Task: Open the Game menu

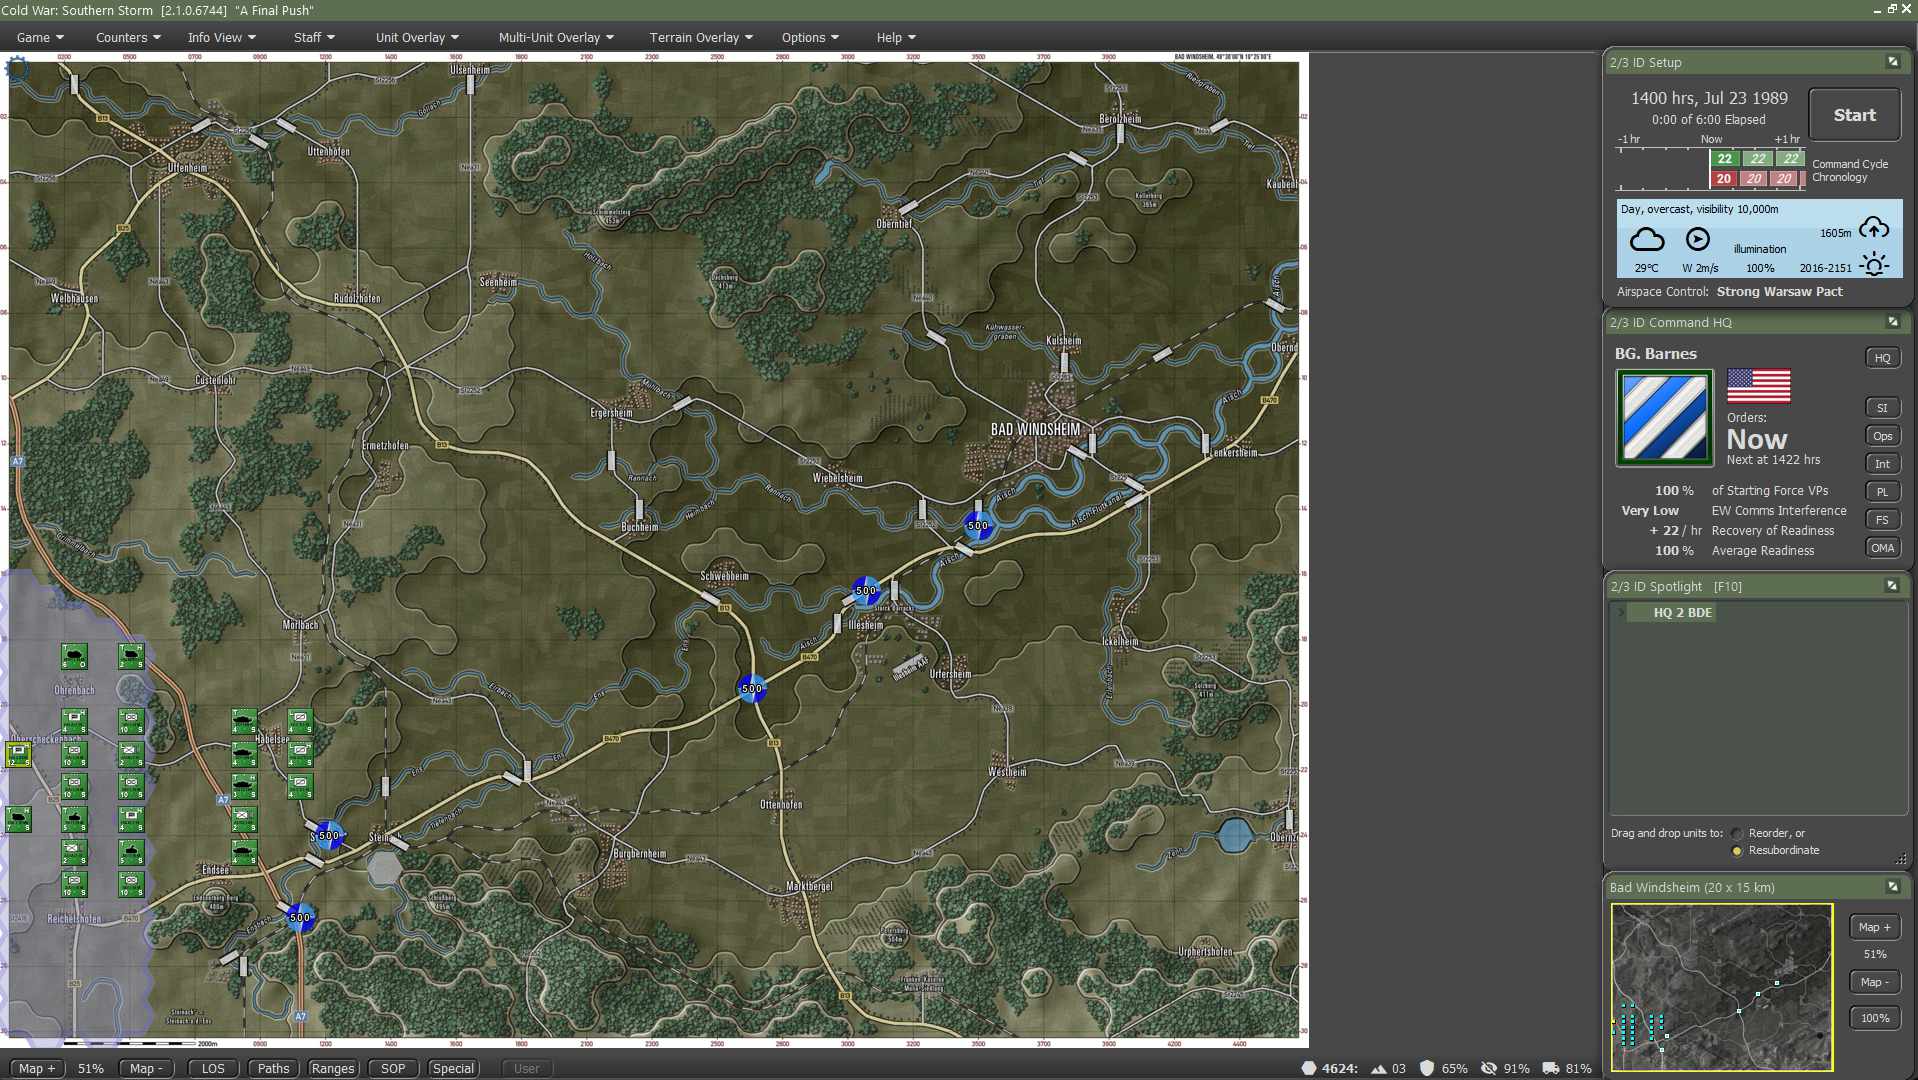Action: pyautogui.click(x=40, y=37)
